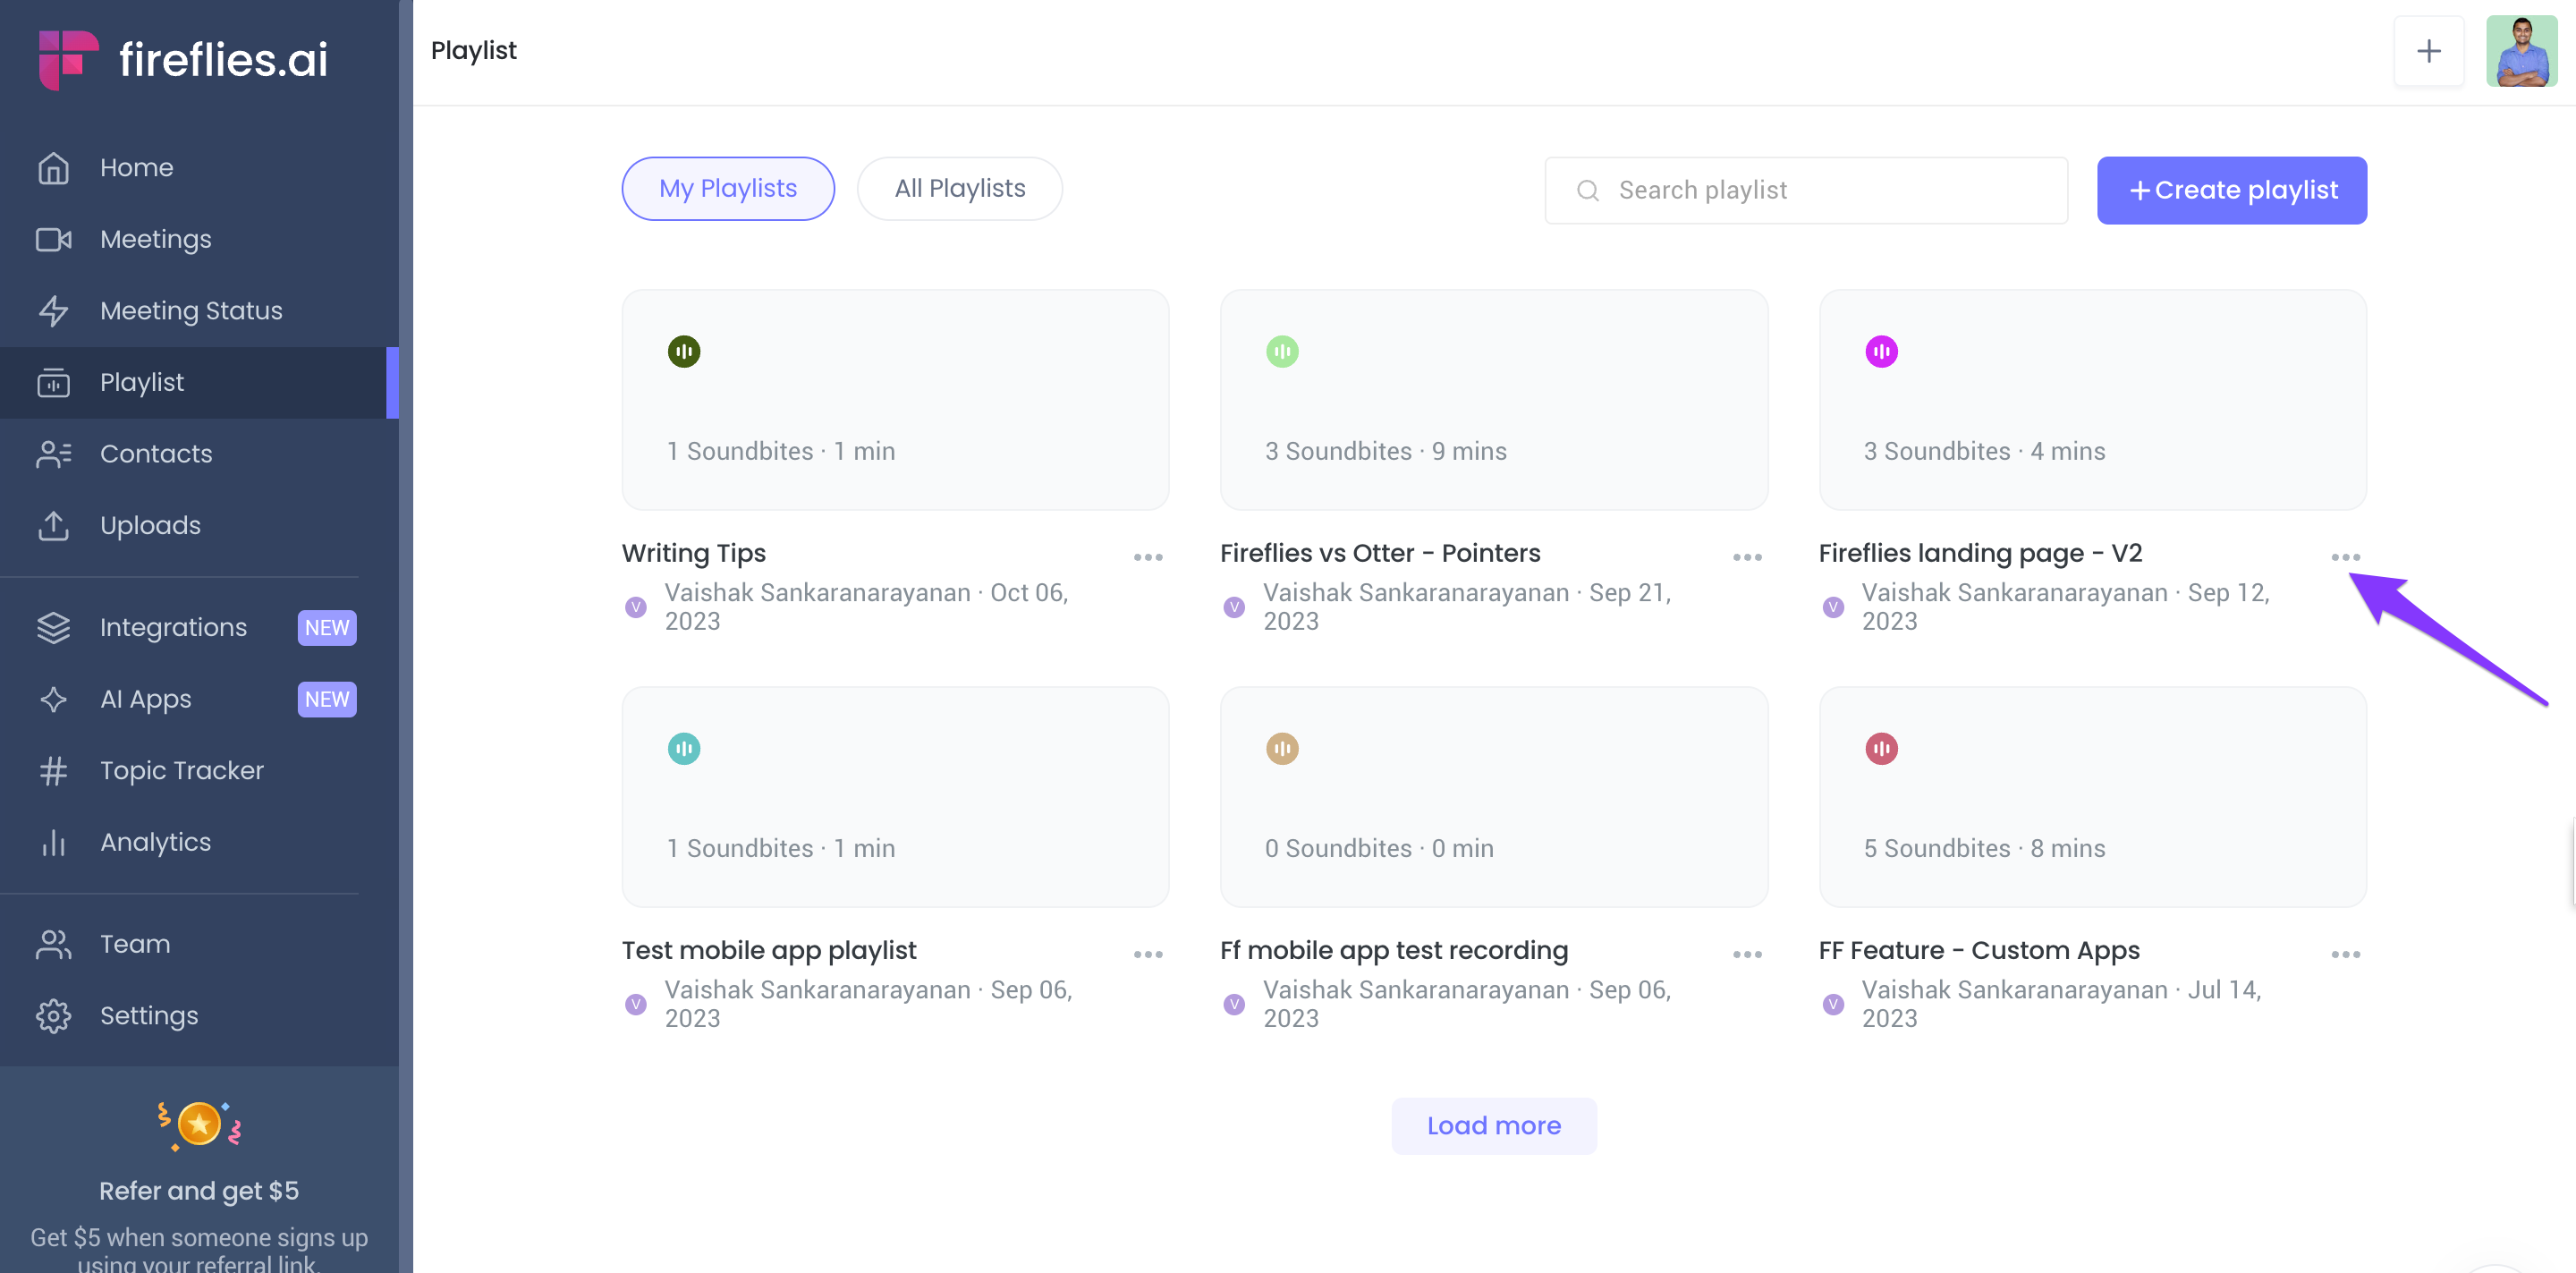The image size is (2576, 1273).
Task: Click the Topic Tracker hash icon
Action: [x=53, y=771]
